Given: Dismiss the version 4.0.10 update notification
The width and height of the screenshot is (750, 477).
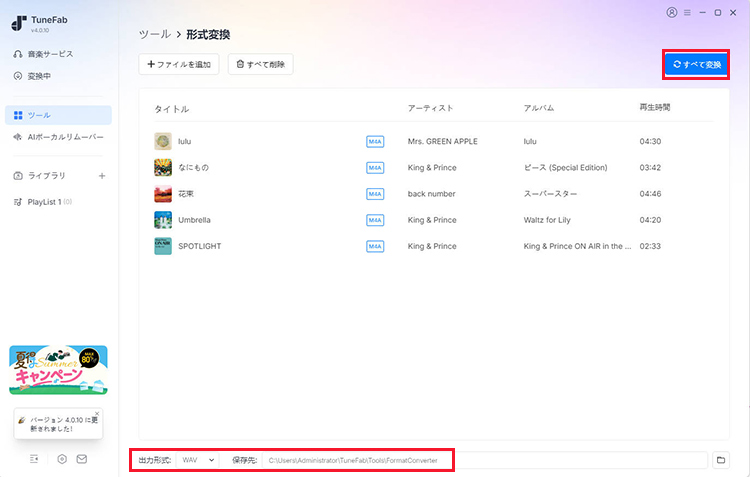Looking at the screenshot, I should click(97, 413).
